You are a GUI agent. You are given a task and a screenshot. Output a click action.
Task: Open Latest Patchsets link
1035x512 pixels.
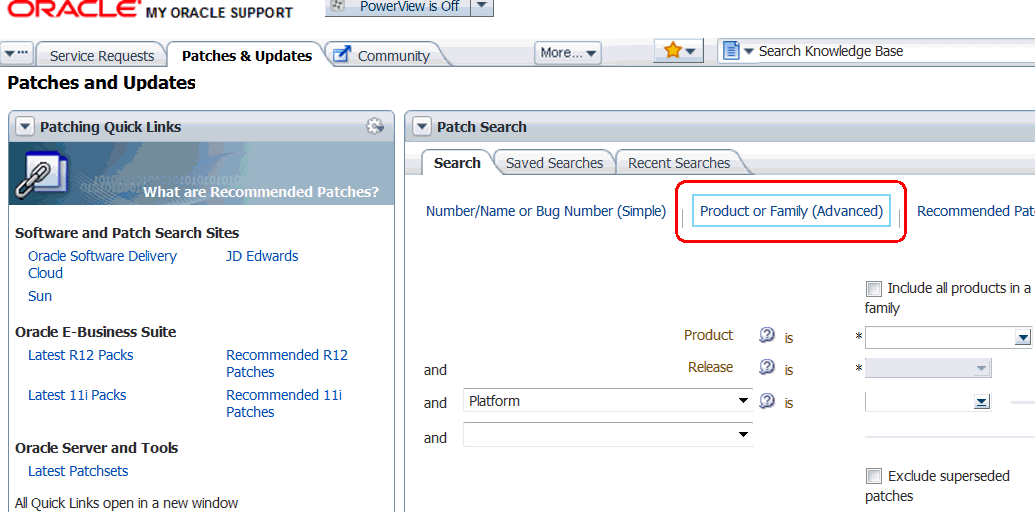tap(78, 471)
